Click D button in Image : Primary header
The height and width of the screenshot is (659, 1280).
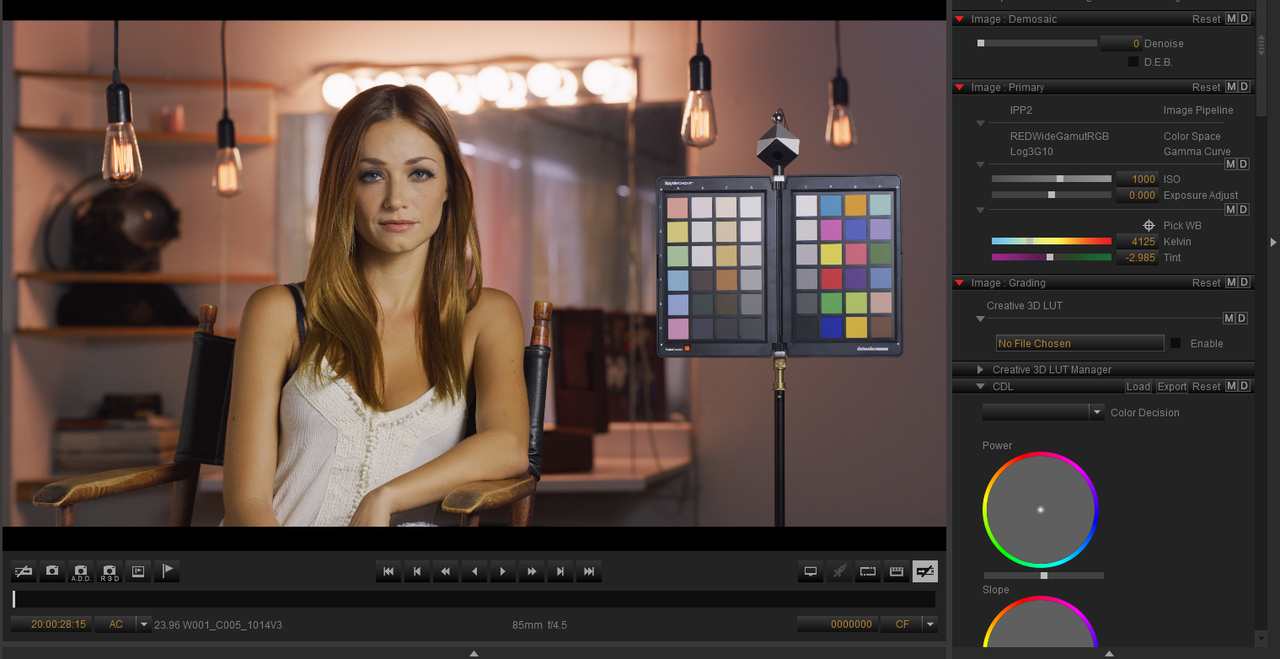tap(1244, 87)
